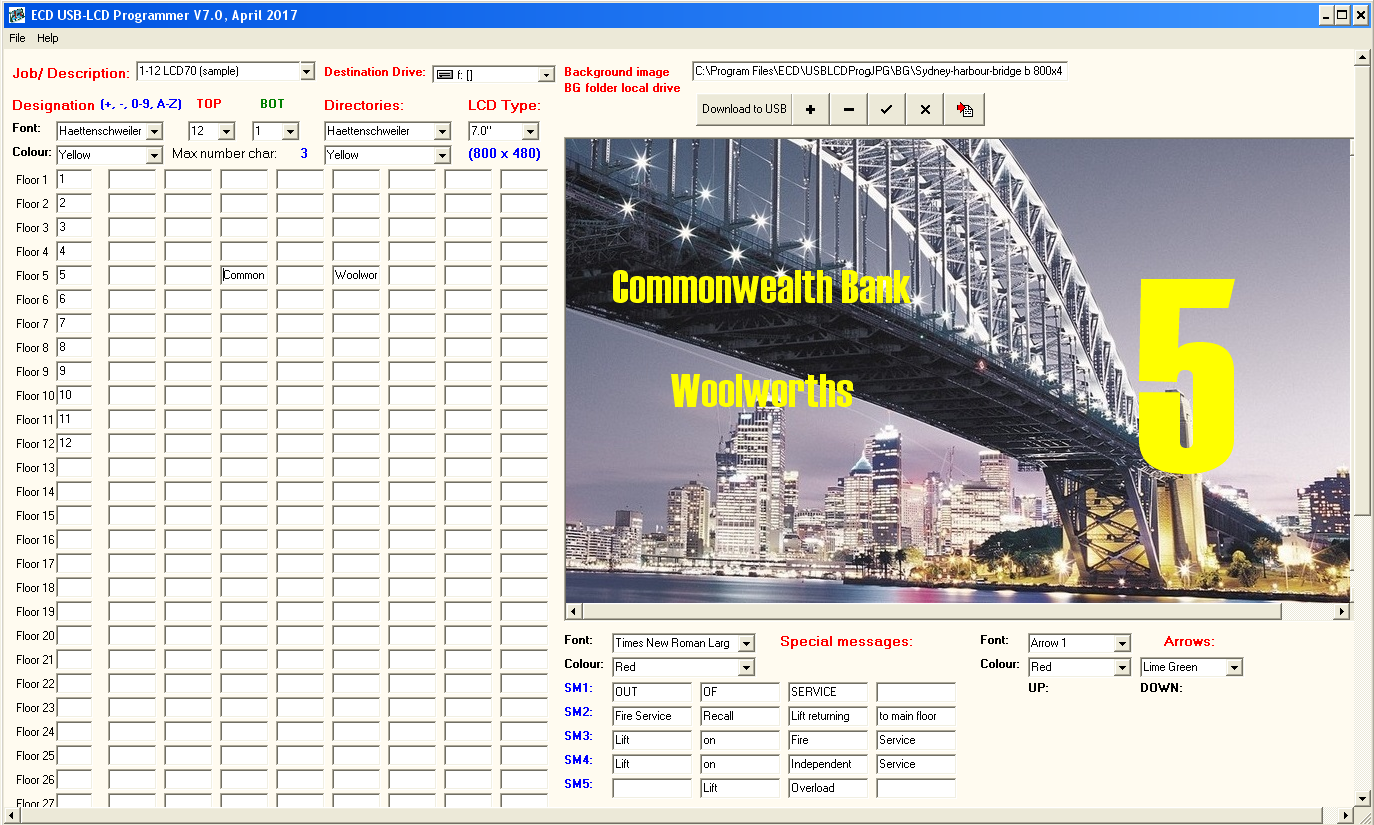The width and height of the screenshot is (1374, 825).
Task: Open Special messages font dropdown
Action: (746, 643)
